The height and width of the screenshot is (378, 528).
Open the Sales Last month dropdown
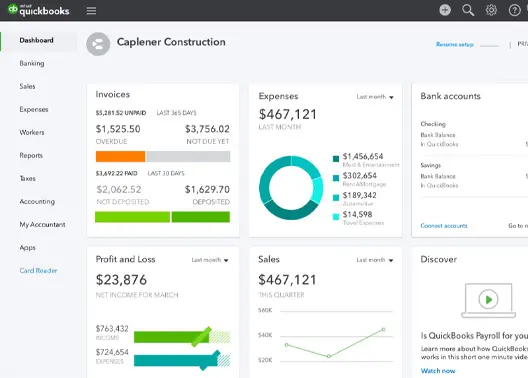pos(375,260)
